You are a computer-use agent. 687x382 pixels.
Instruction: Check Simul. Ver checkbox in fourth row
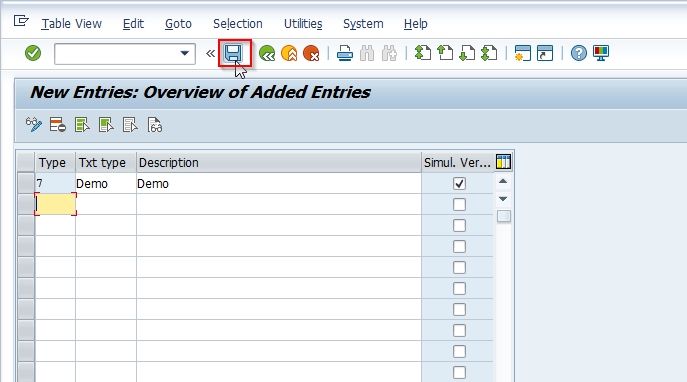coord(459,247)
